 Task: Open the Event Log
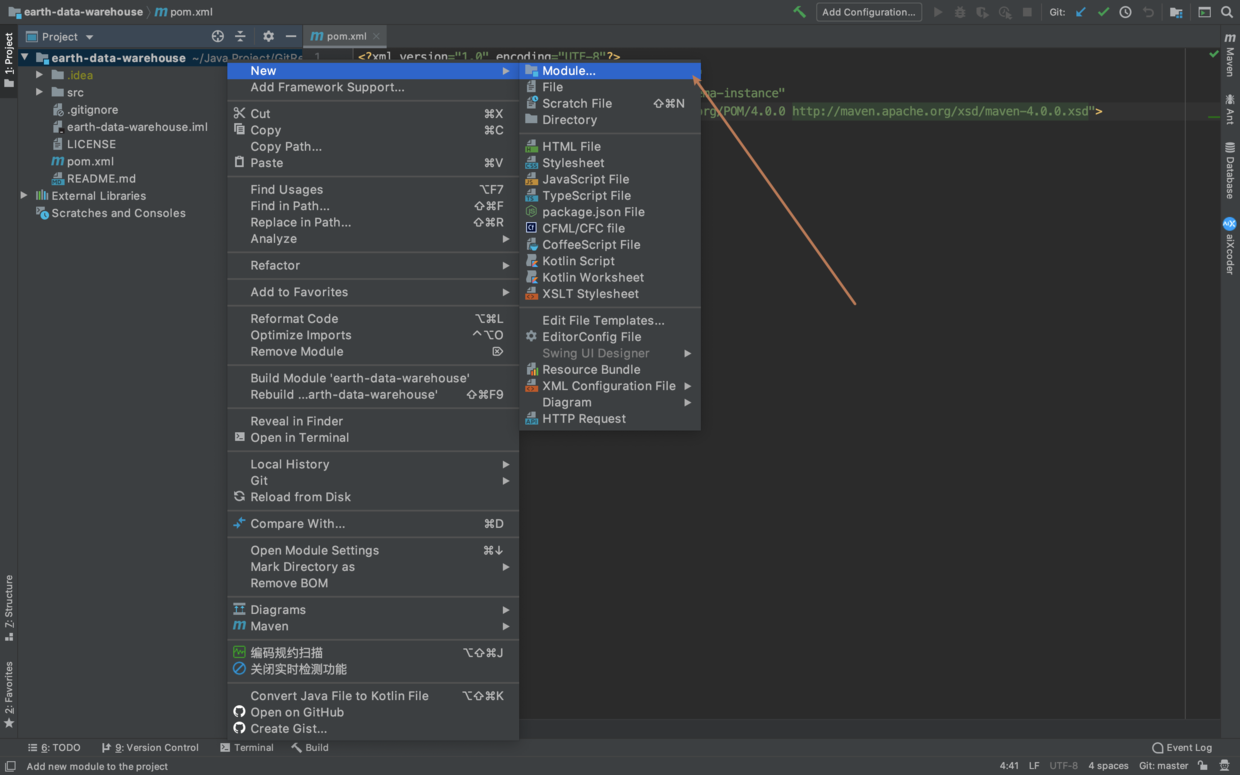coord(1182,747)
